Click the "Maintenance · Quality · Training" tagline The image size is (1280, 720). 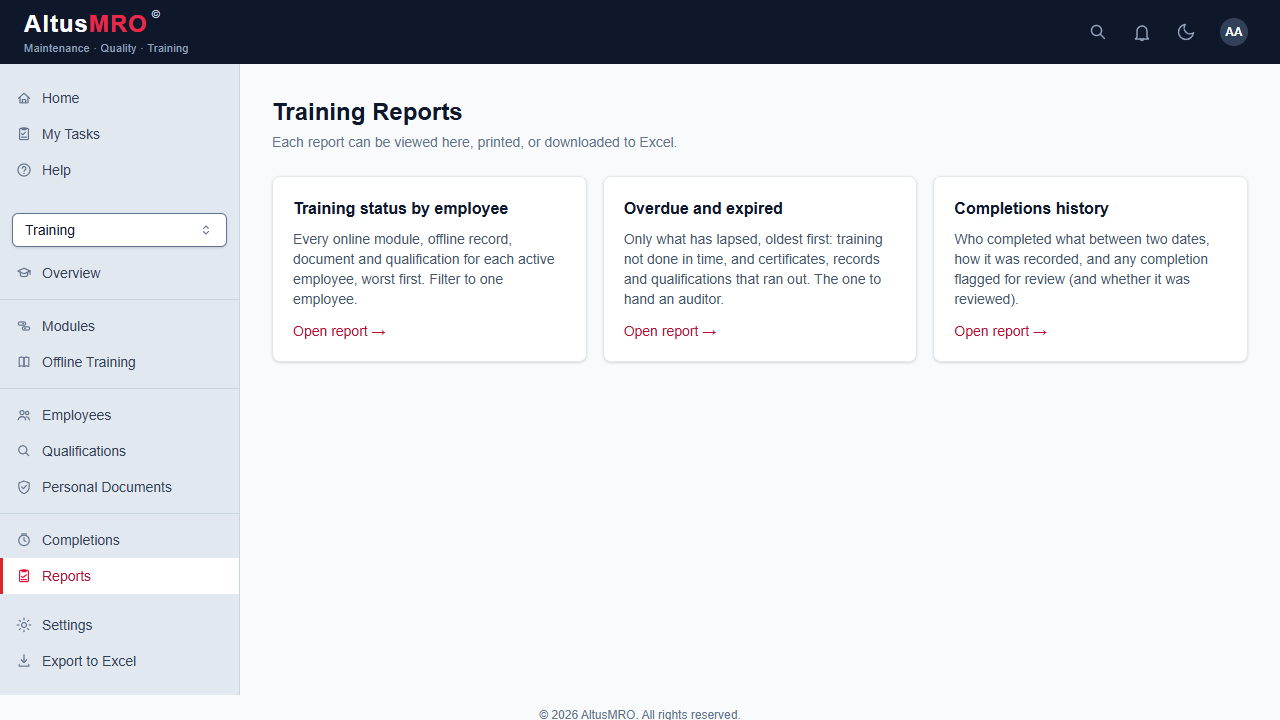[106, 48]
